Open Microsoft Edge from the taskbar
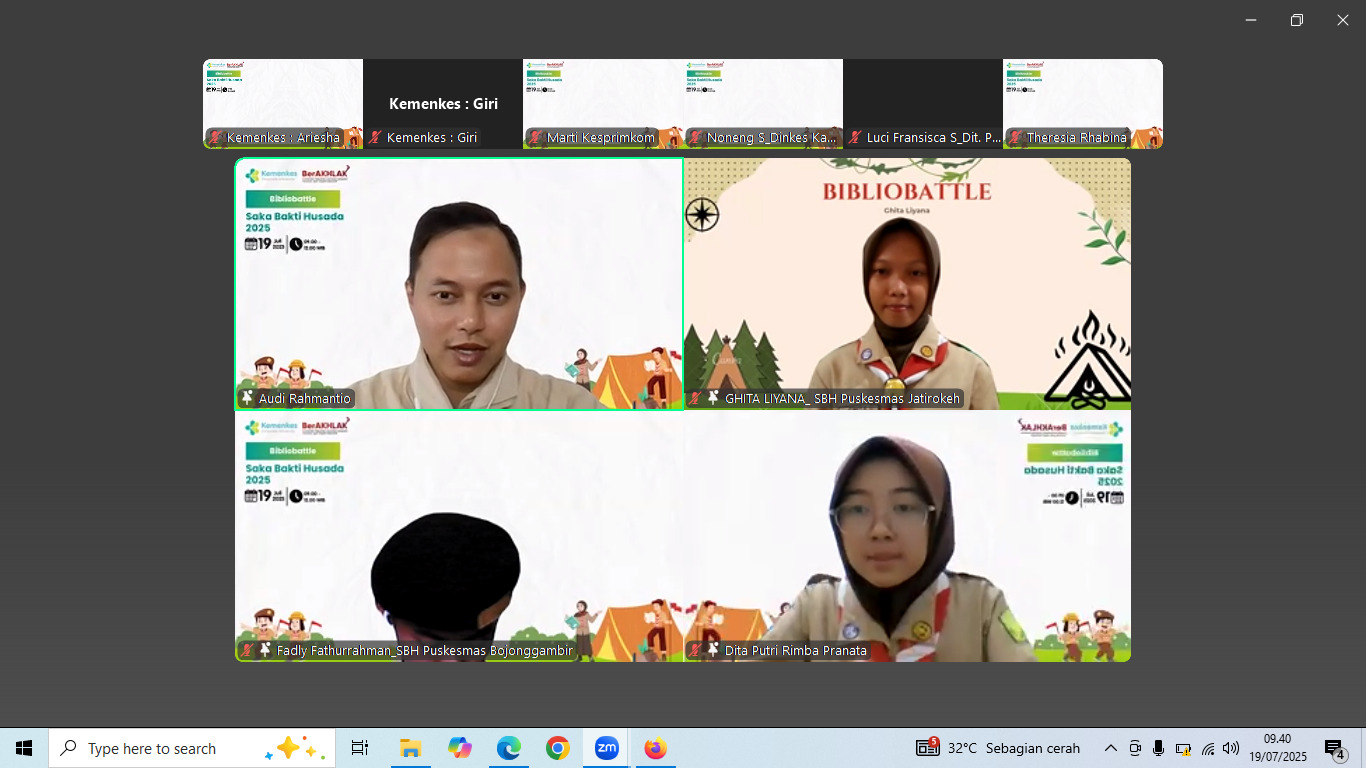Viewport: 1366px width, 768px height. click(509, 748)
